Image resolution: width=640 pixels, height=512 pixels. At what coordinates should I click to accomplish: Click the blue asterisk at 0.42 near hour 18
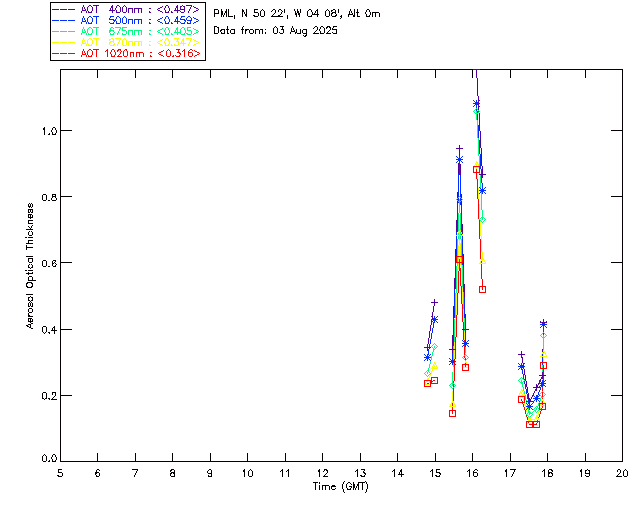[x=543, y=323]
